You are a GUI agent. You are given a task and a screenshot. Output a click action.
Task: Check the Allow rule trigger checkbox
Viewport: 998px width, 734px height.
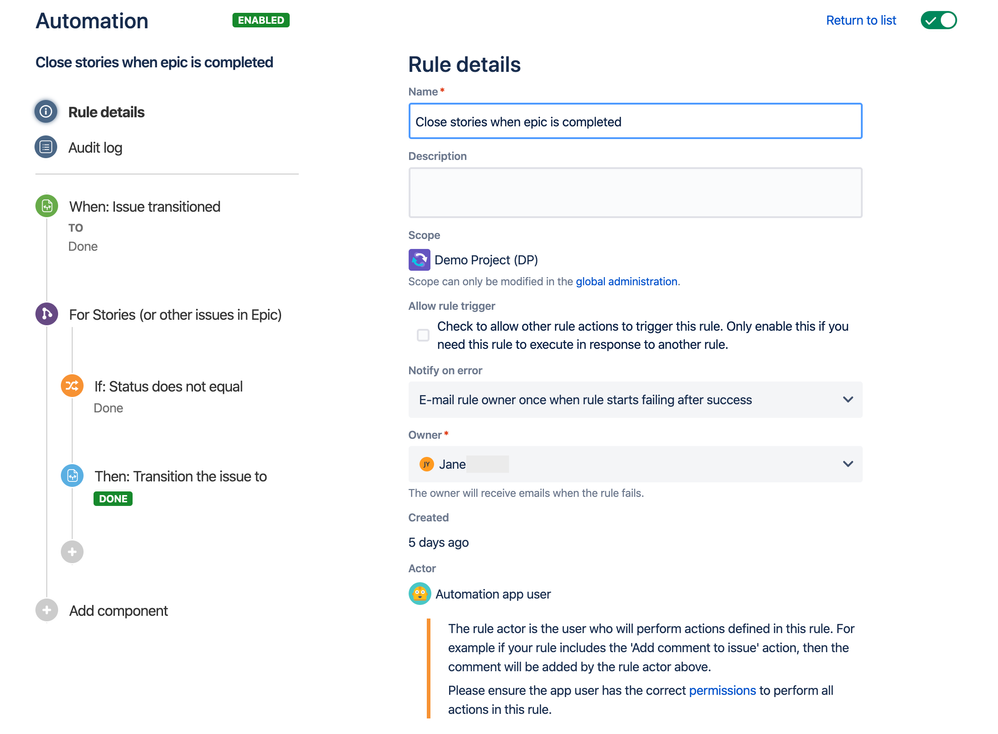click(423, 335)
